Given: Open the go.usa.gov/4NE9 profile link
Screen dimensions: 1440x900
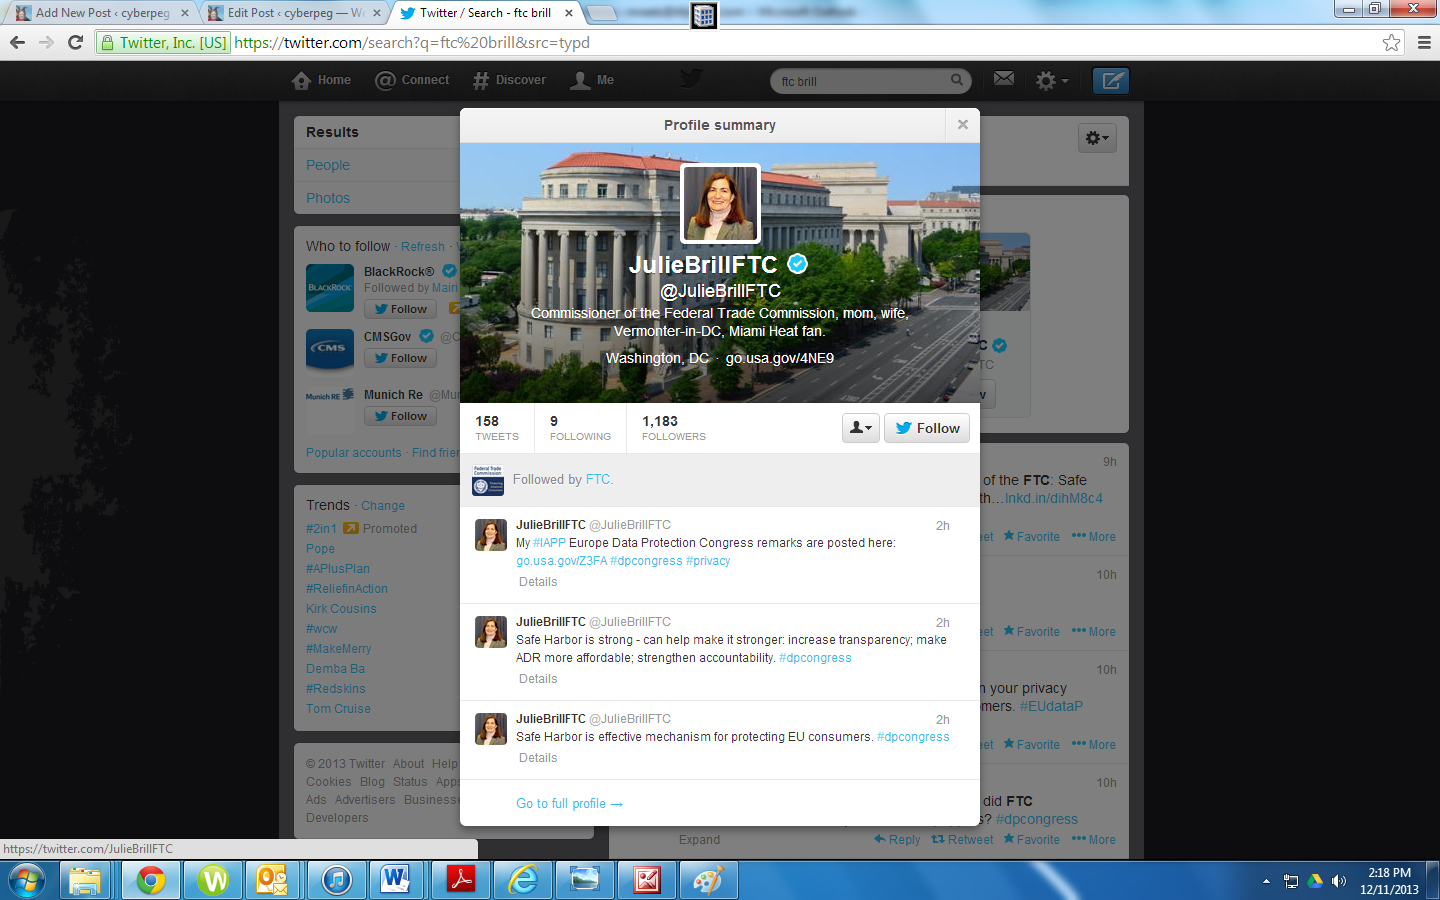Looking at the screenshot, I should [x=779, y=358].
